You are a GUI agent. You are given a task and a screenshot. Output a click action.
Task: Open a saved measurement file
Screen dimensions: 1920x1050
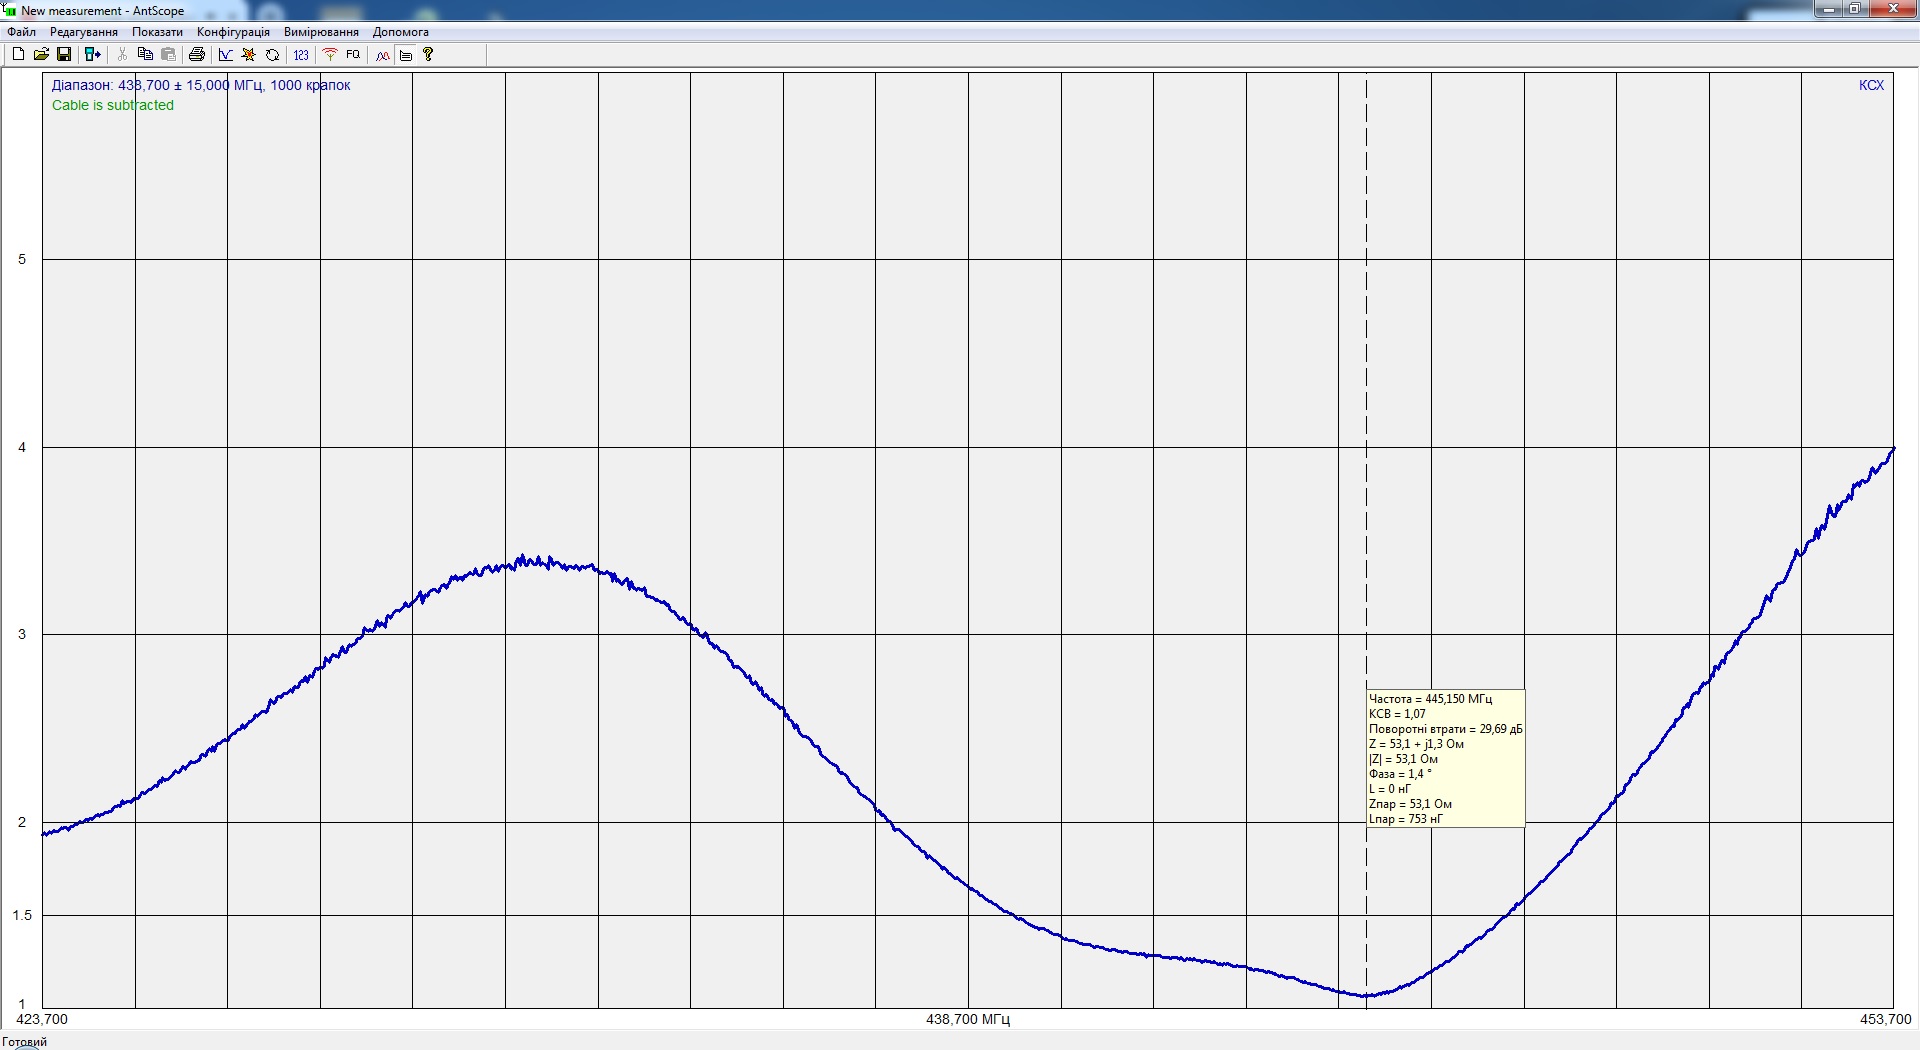pyautogui.click(x=41, y=55)
